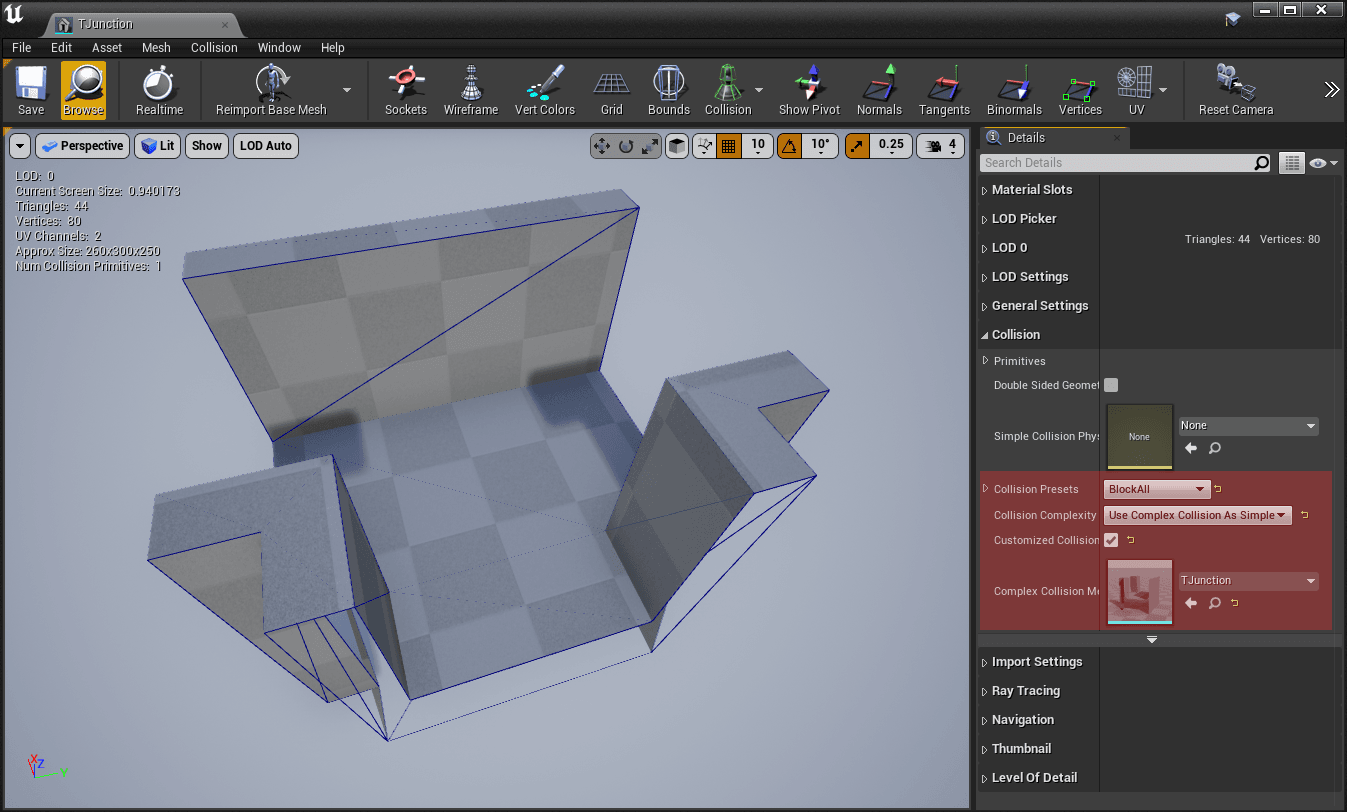The width and height of the screenshot is (1347, 812).
Task: Open the Mesh menu
Action: point(156,47)
